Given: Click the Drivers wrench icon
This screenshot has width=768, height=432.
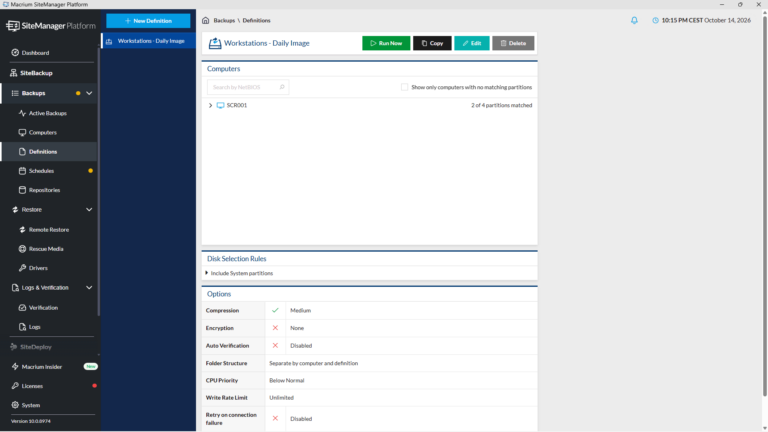Looking at the screenshot, I should [22, 268].
